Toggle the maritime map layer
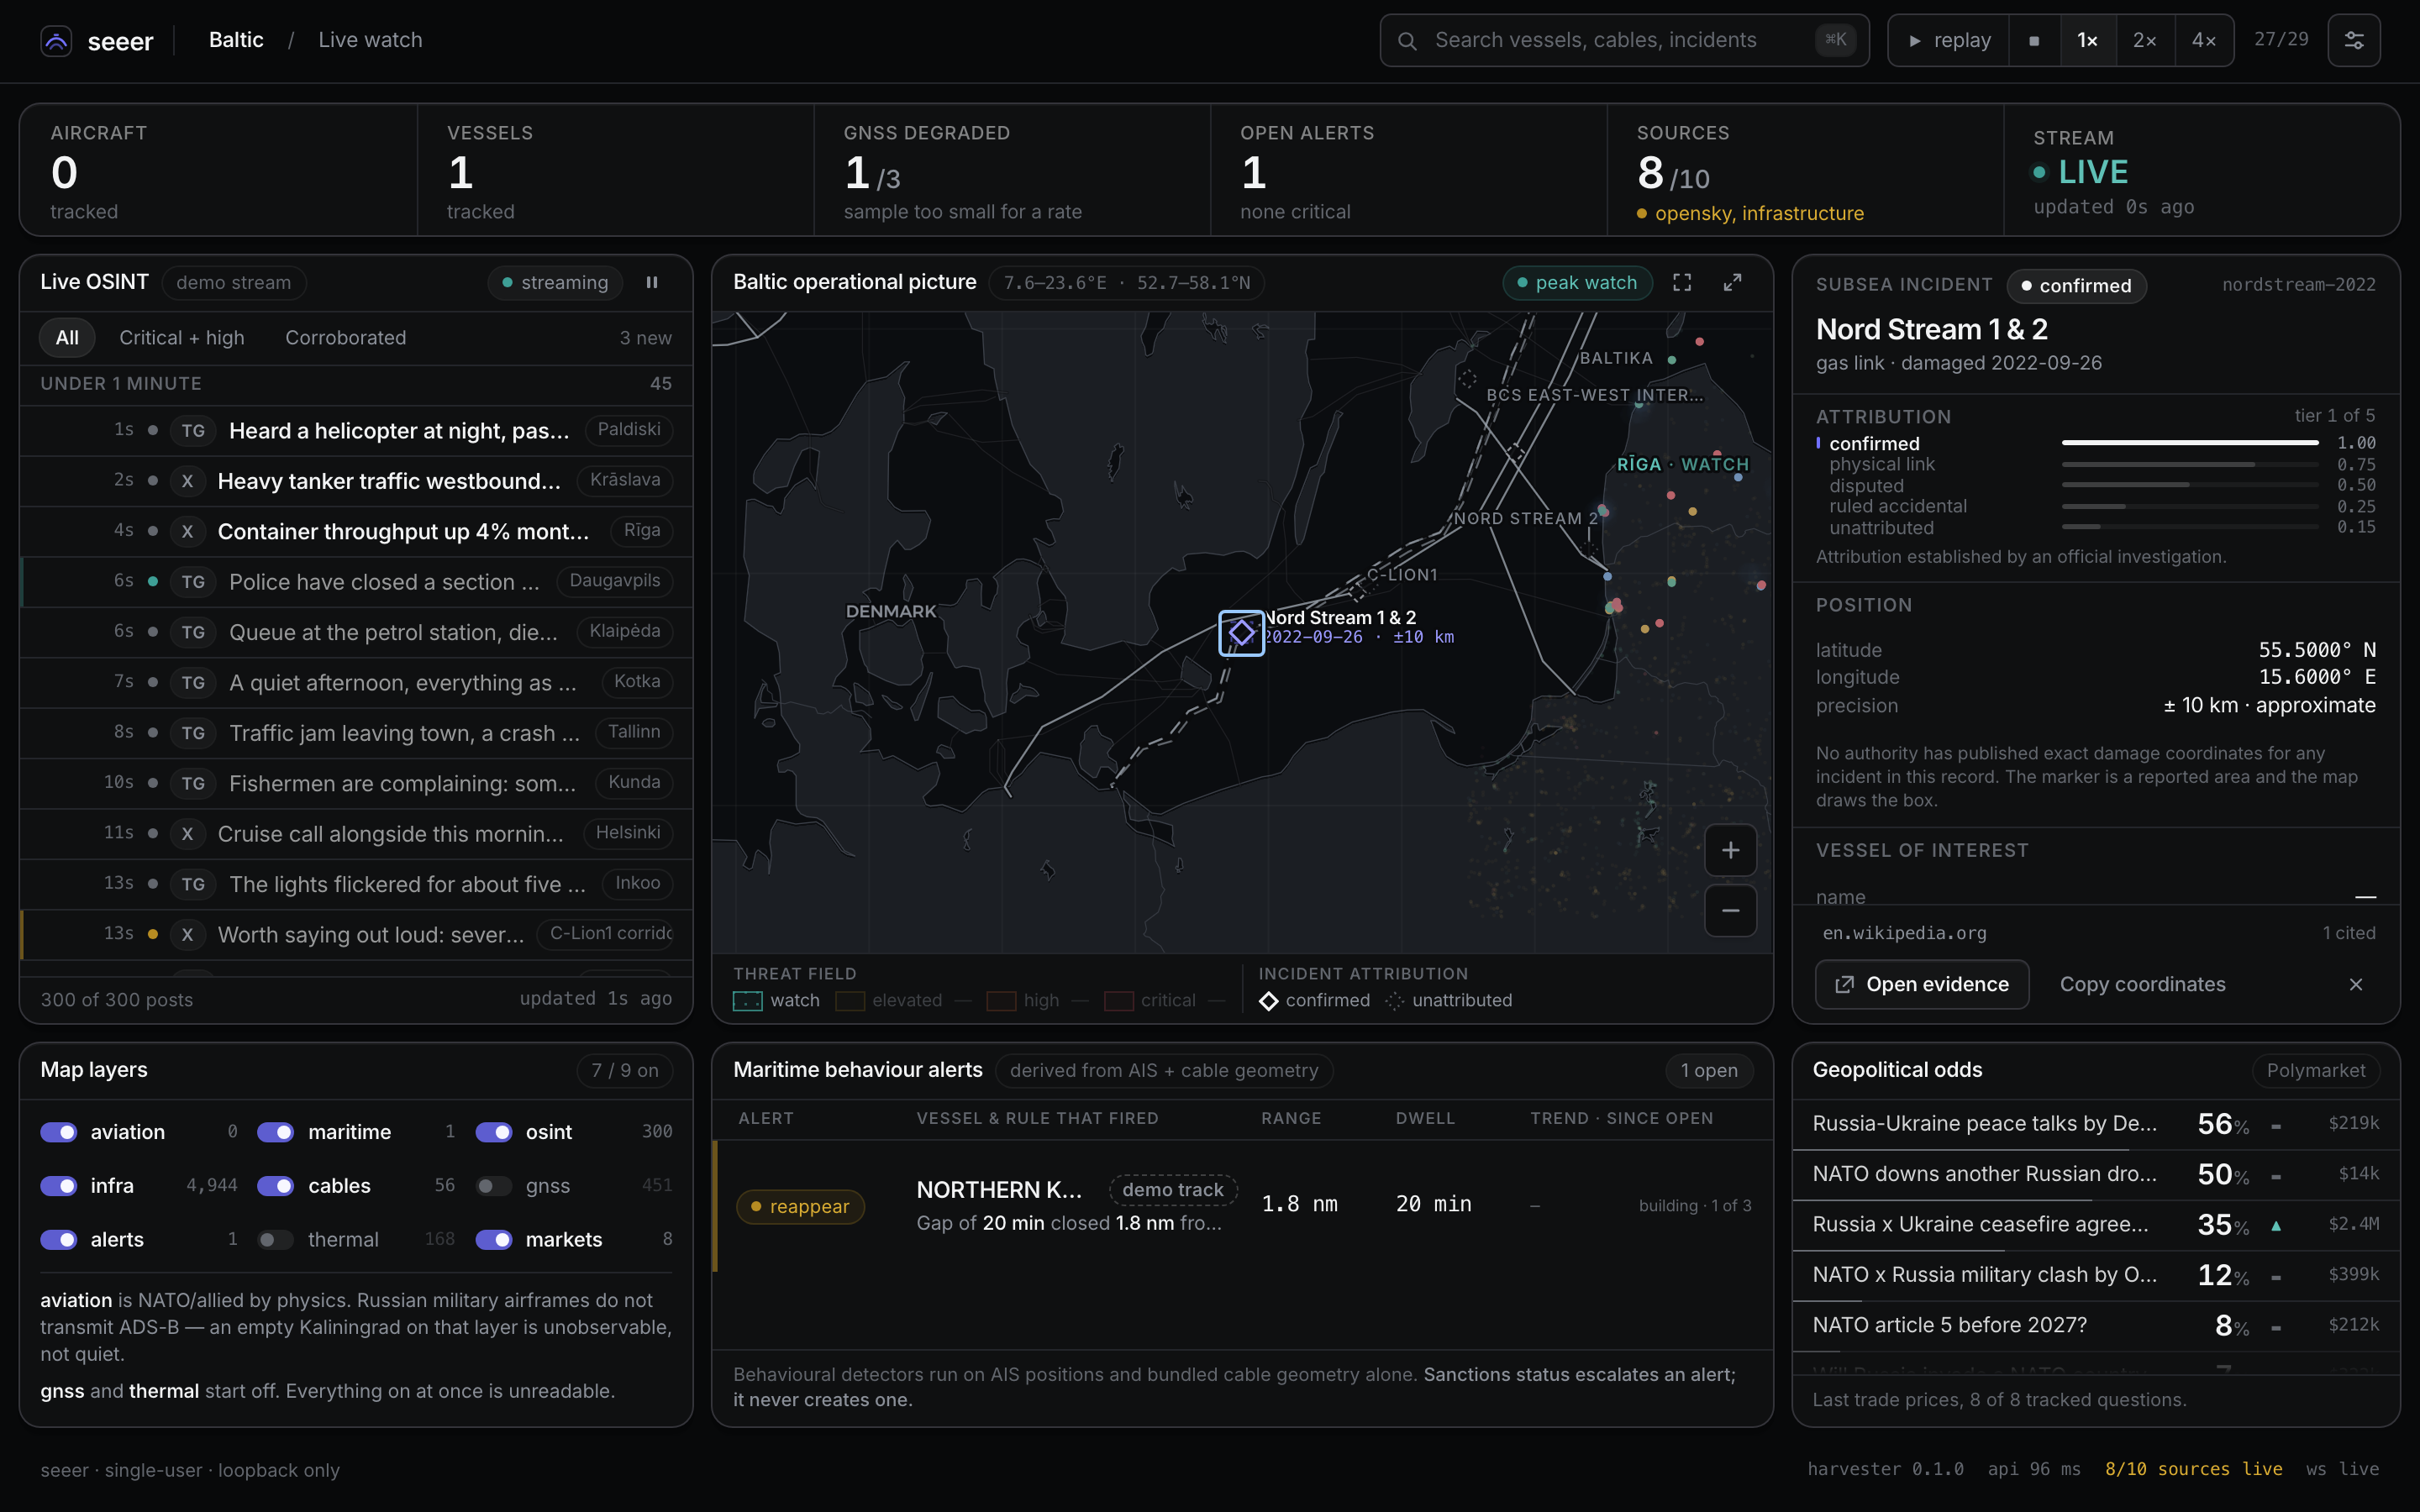The width and height of the screenshot is (2420, 1512). tap(276, 1132)
